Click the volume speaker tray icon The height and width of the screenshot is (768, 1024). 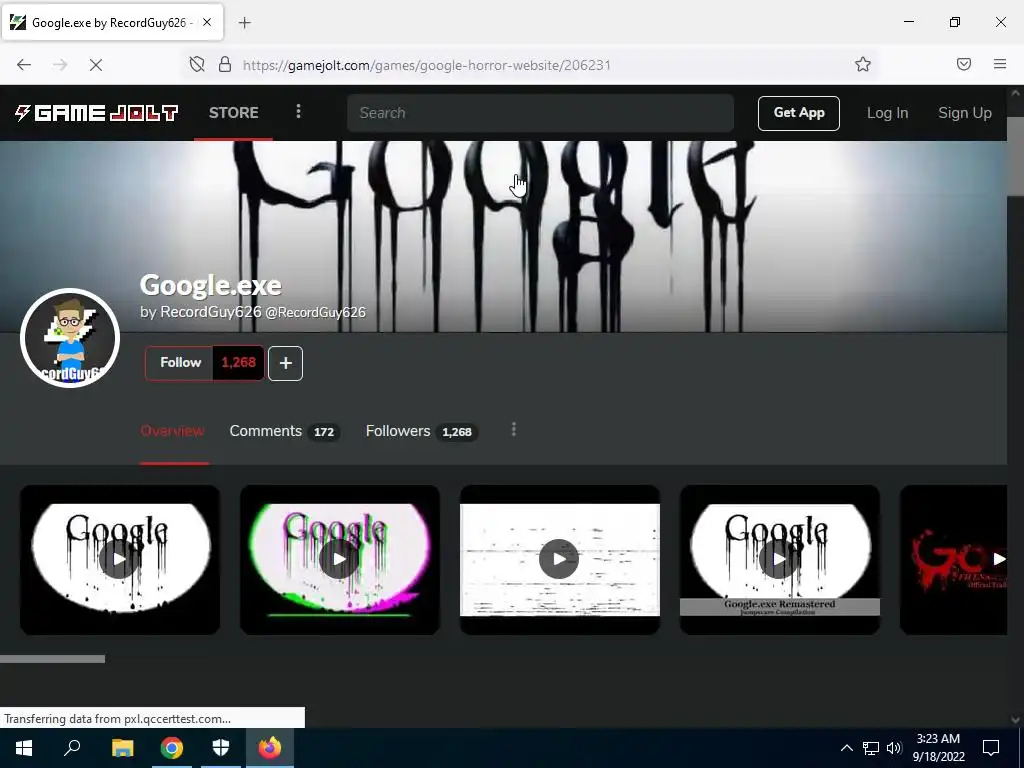(894, 748)
